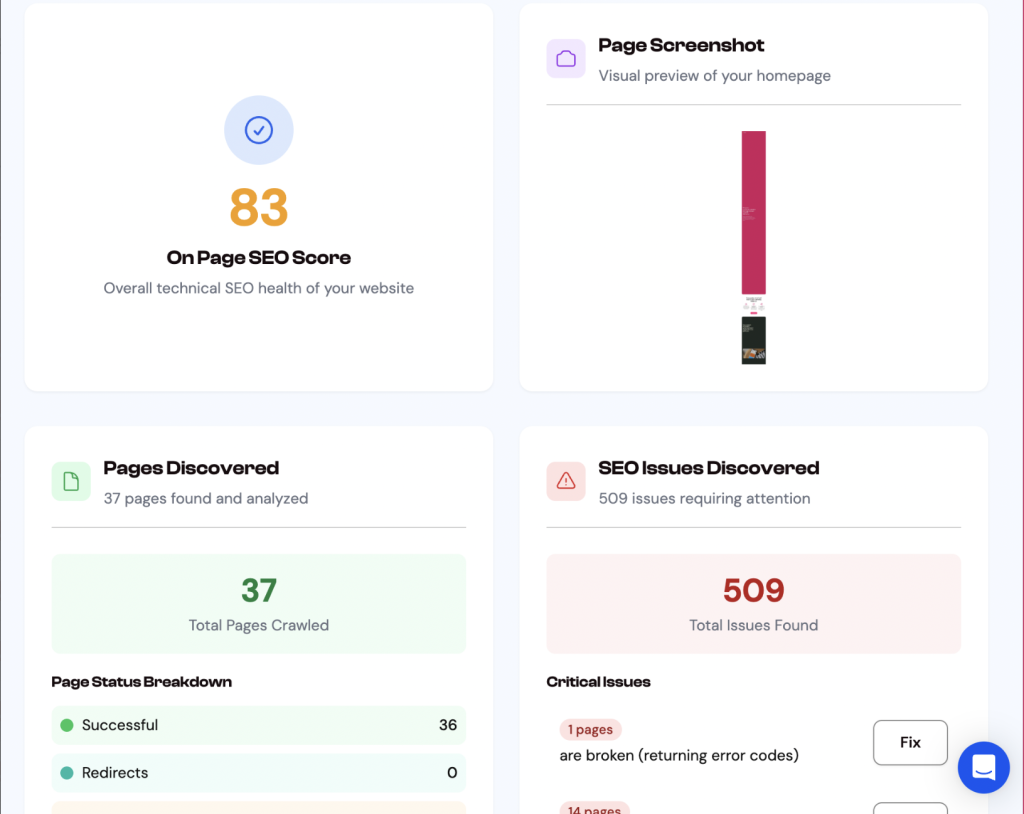
Task: Open the homepage screenshot thumbnail preview
Action: tap(753, 245)
